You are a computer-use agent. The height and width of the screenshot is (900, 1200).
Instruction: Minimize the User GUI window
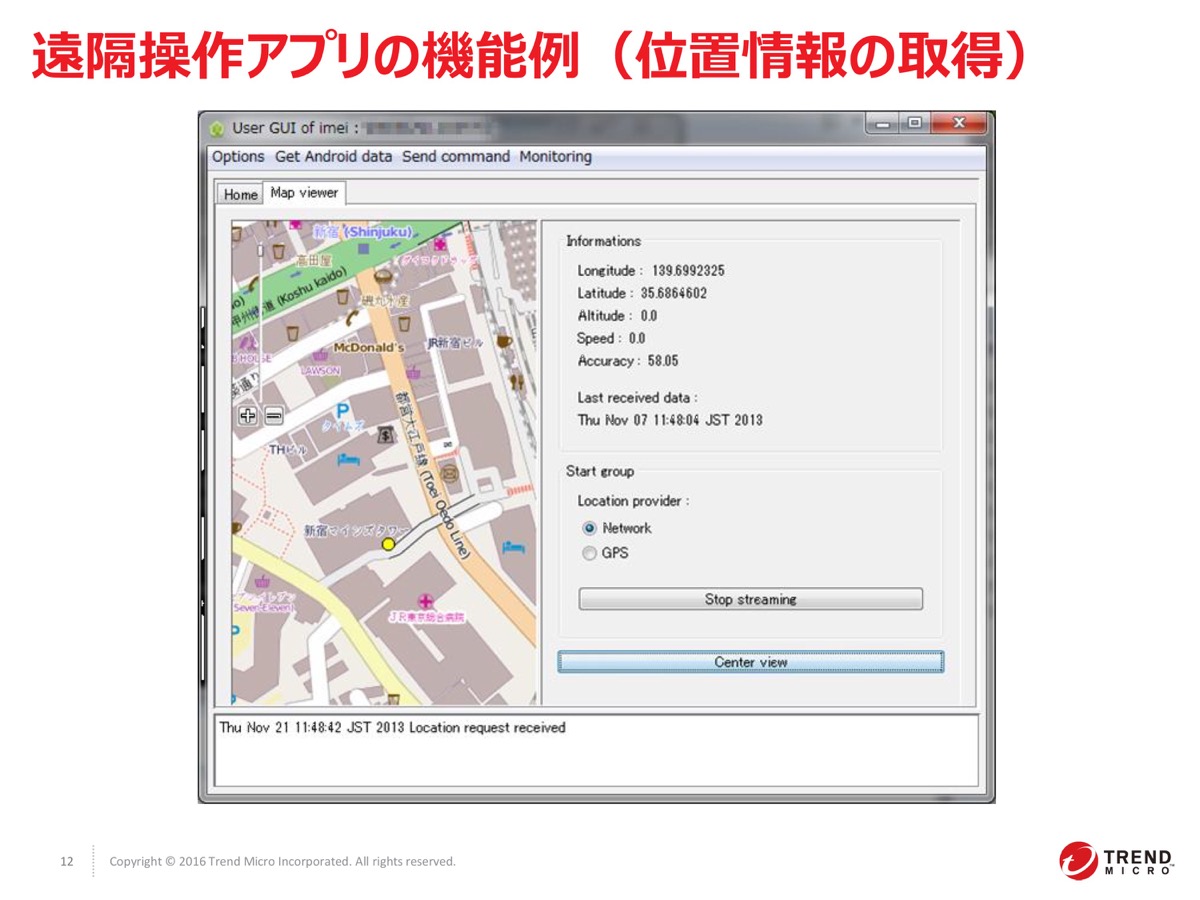[884, 124]
